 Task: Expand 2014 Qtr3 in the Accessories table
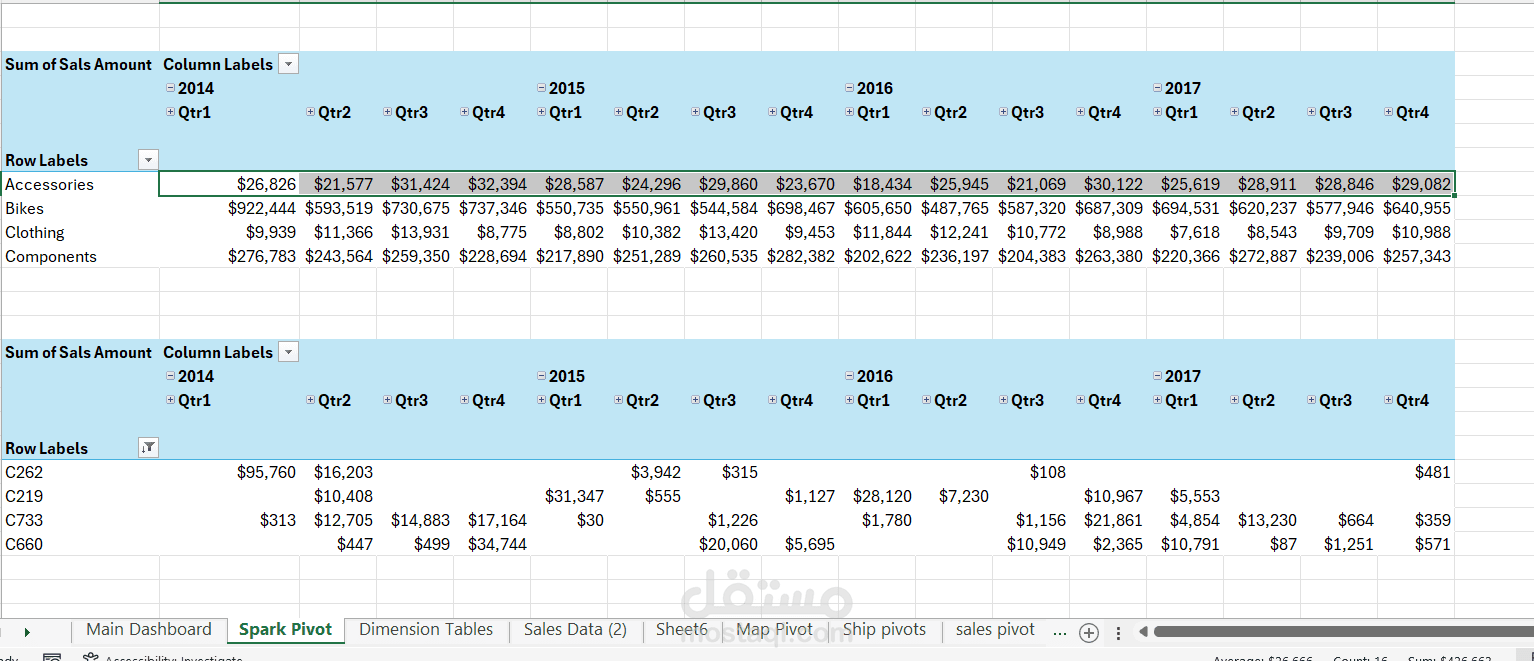(x=387, y=112)
